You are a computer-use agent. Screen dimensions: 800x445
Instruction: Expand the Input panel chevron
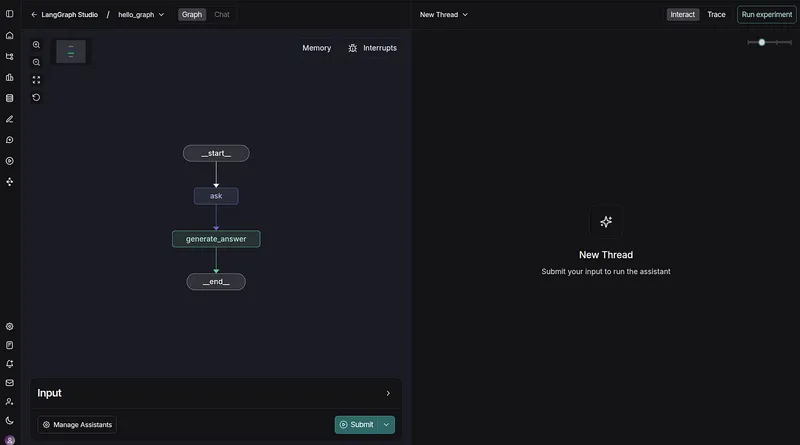(x=388, y=393)
